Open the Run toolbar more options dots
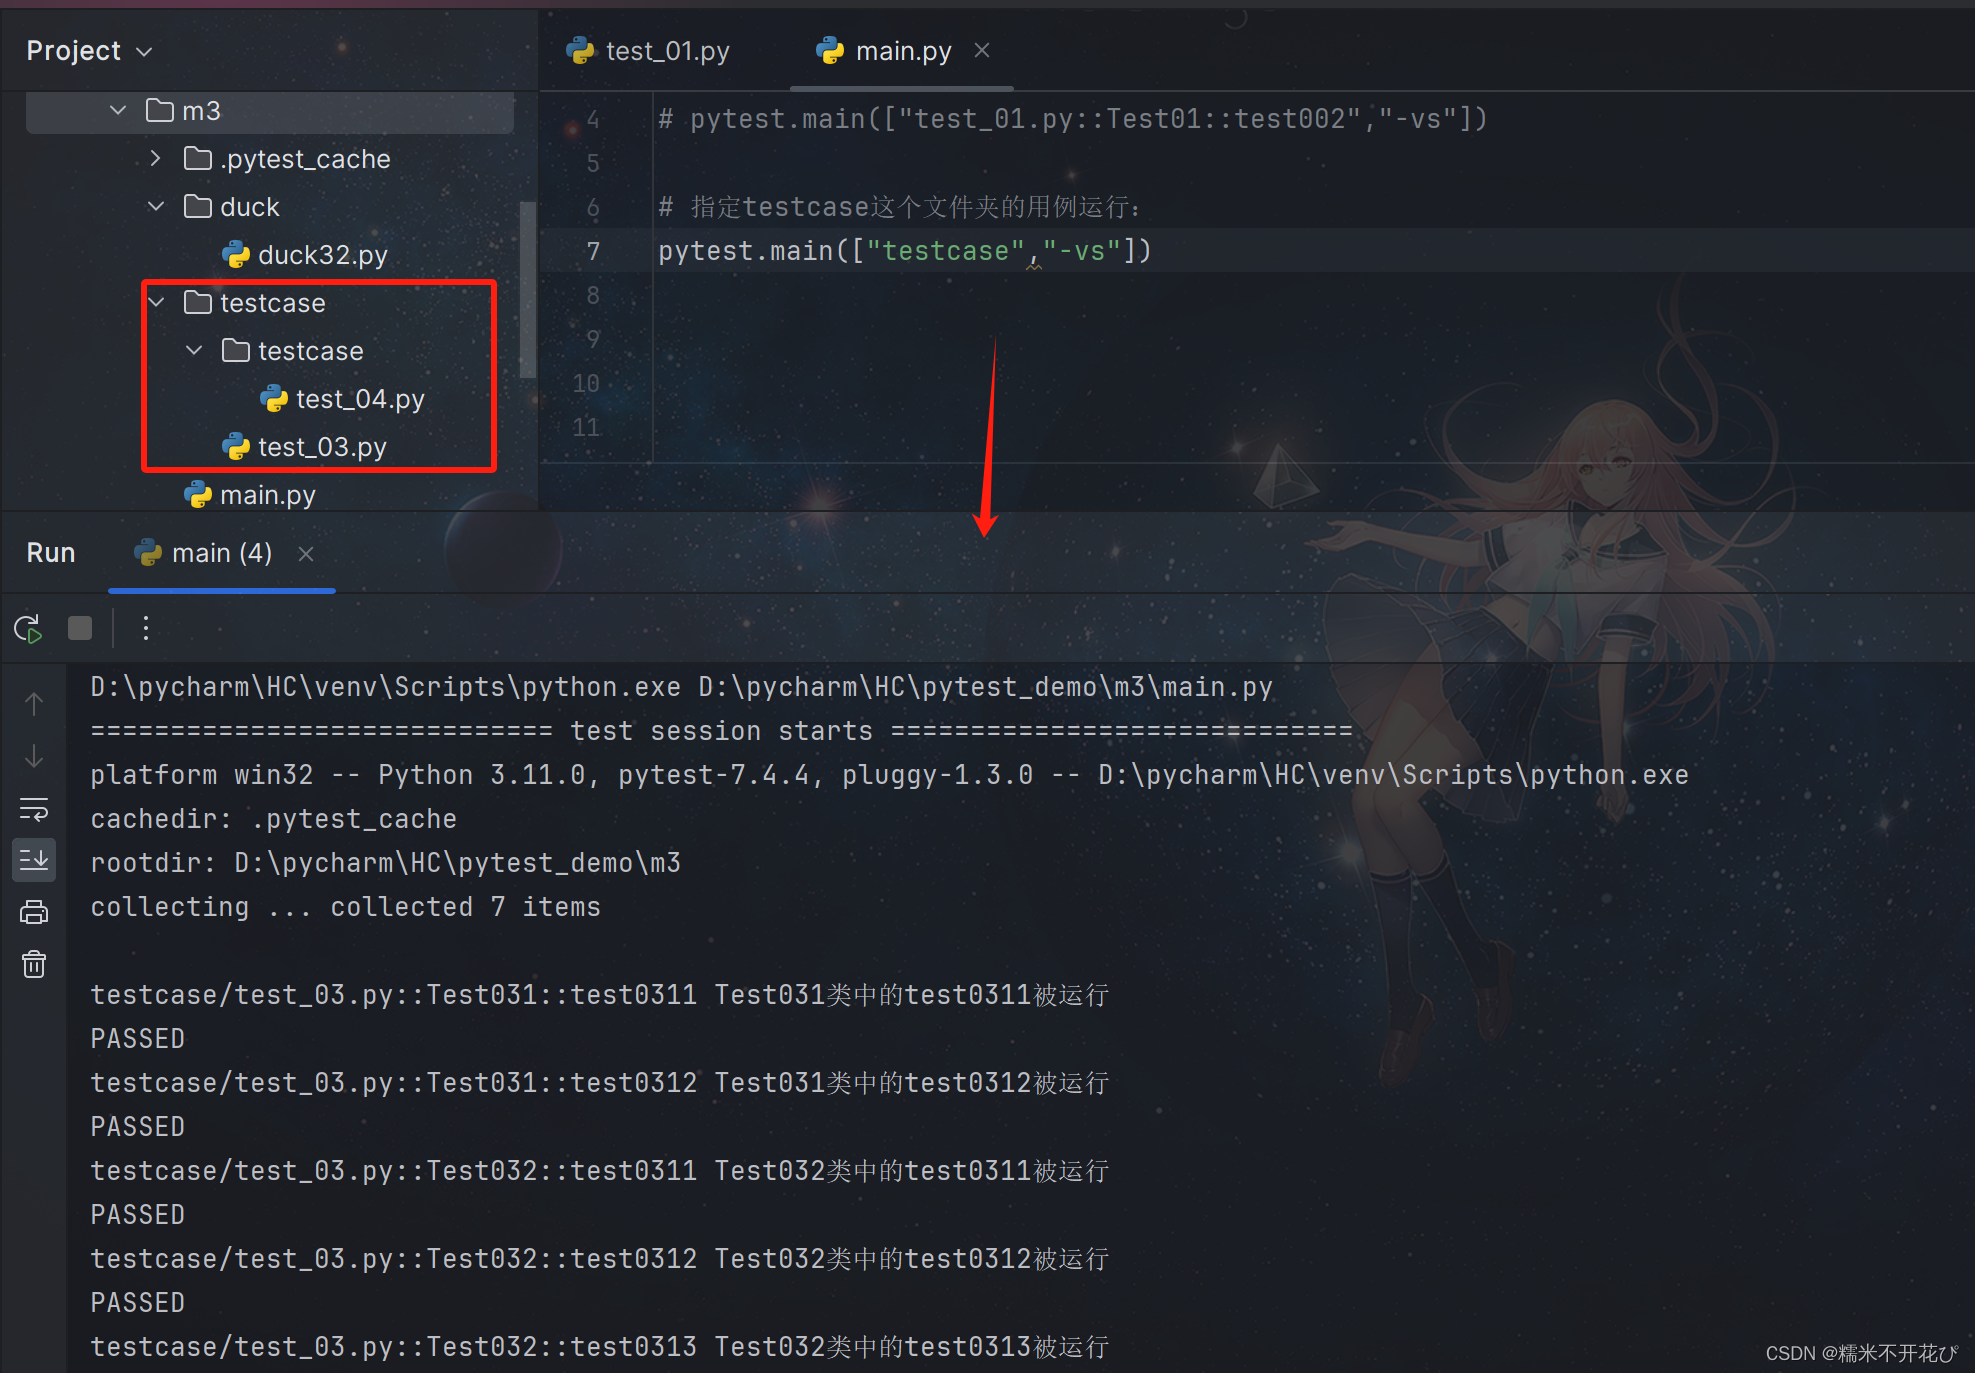This screenshot has width=1975, height=1373. [146, 628]
